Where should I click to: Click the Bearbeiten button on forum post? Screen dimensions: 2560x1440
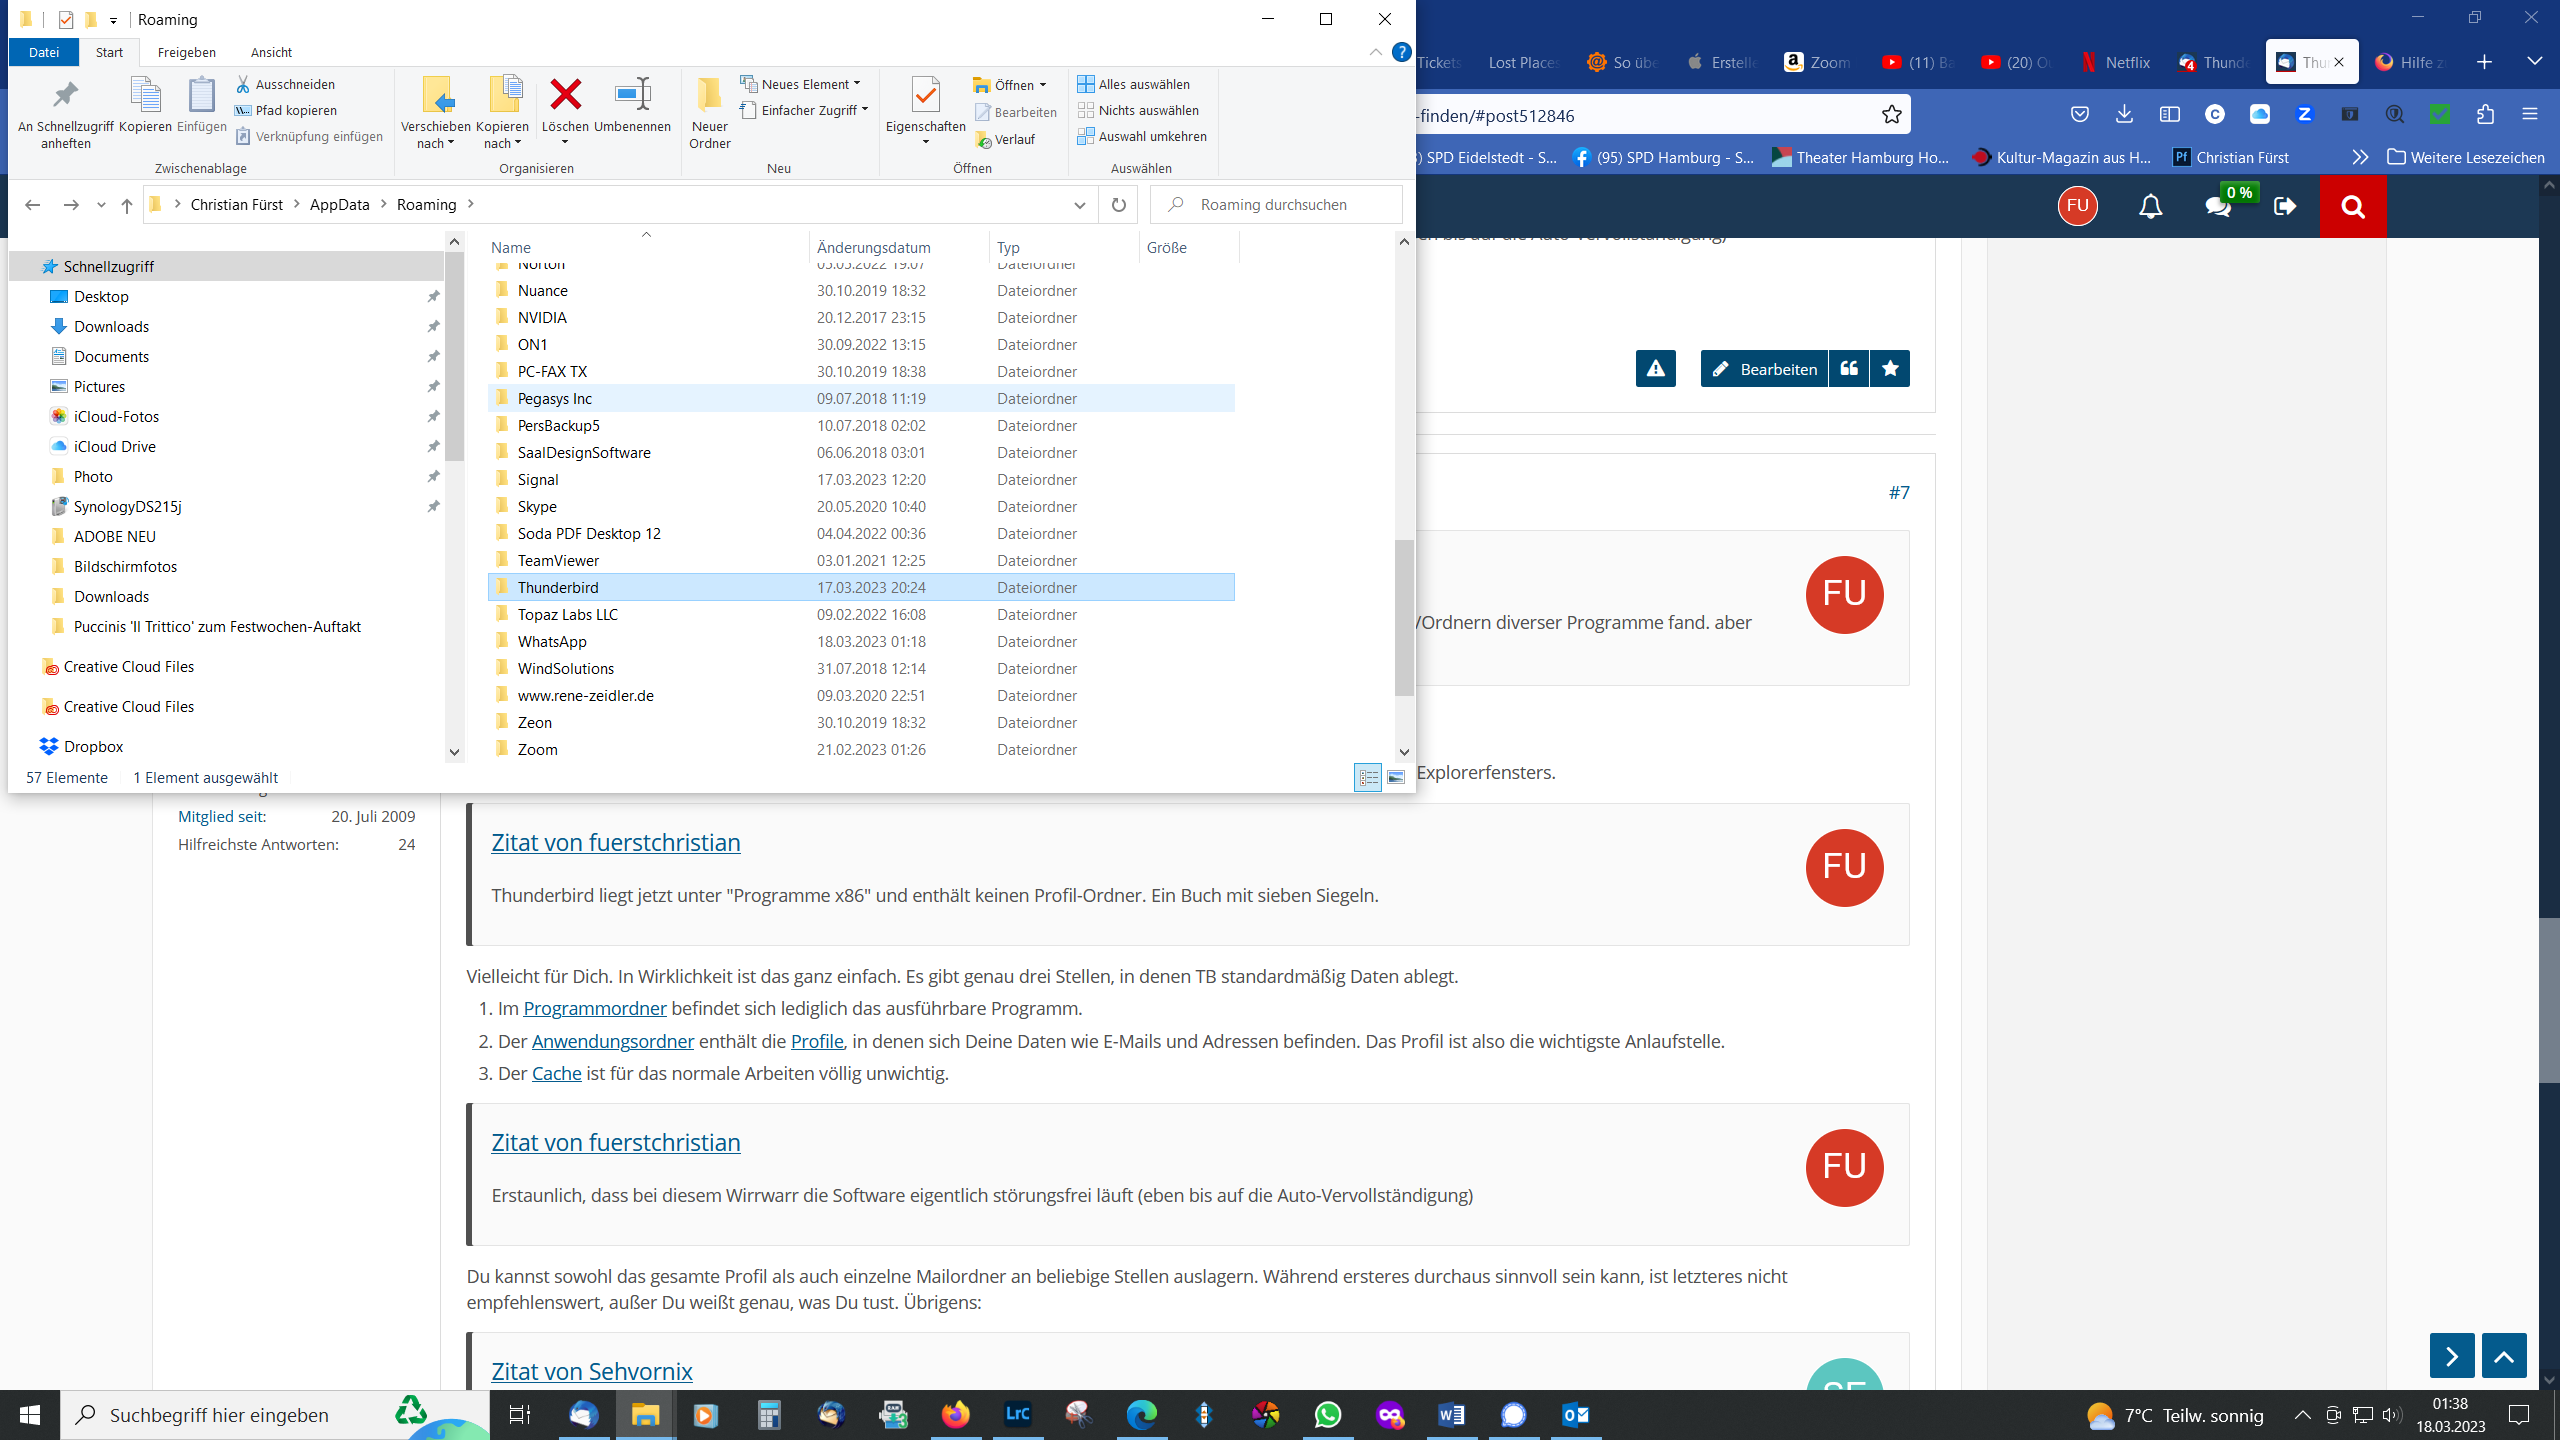[x=1764, y=369]
